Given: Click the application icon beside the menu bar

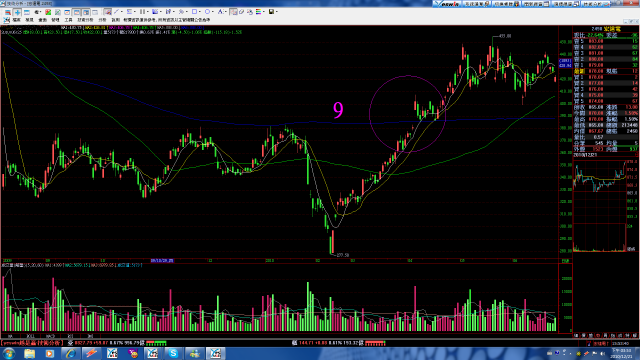Looking at the screenshot, I should coord(6,20).
